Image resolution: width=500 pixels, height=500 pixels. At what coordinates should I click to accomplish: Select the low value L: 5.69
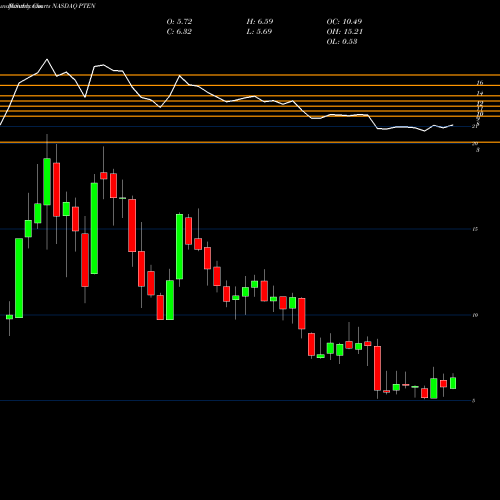[x=259, y=32]
